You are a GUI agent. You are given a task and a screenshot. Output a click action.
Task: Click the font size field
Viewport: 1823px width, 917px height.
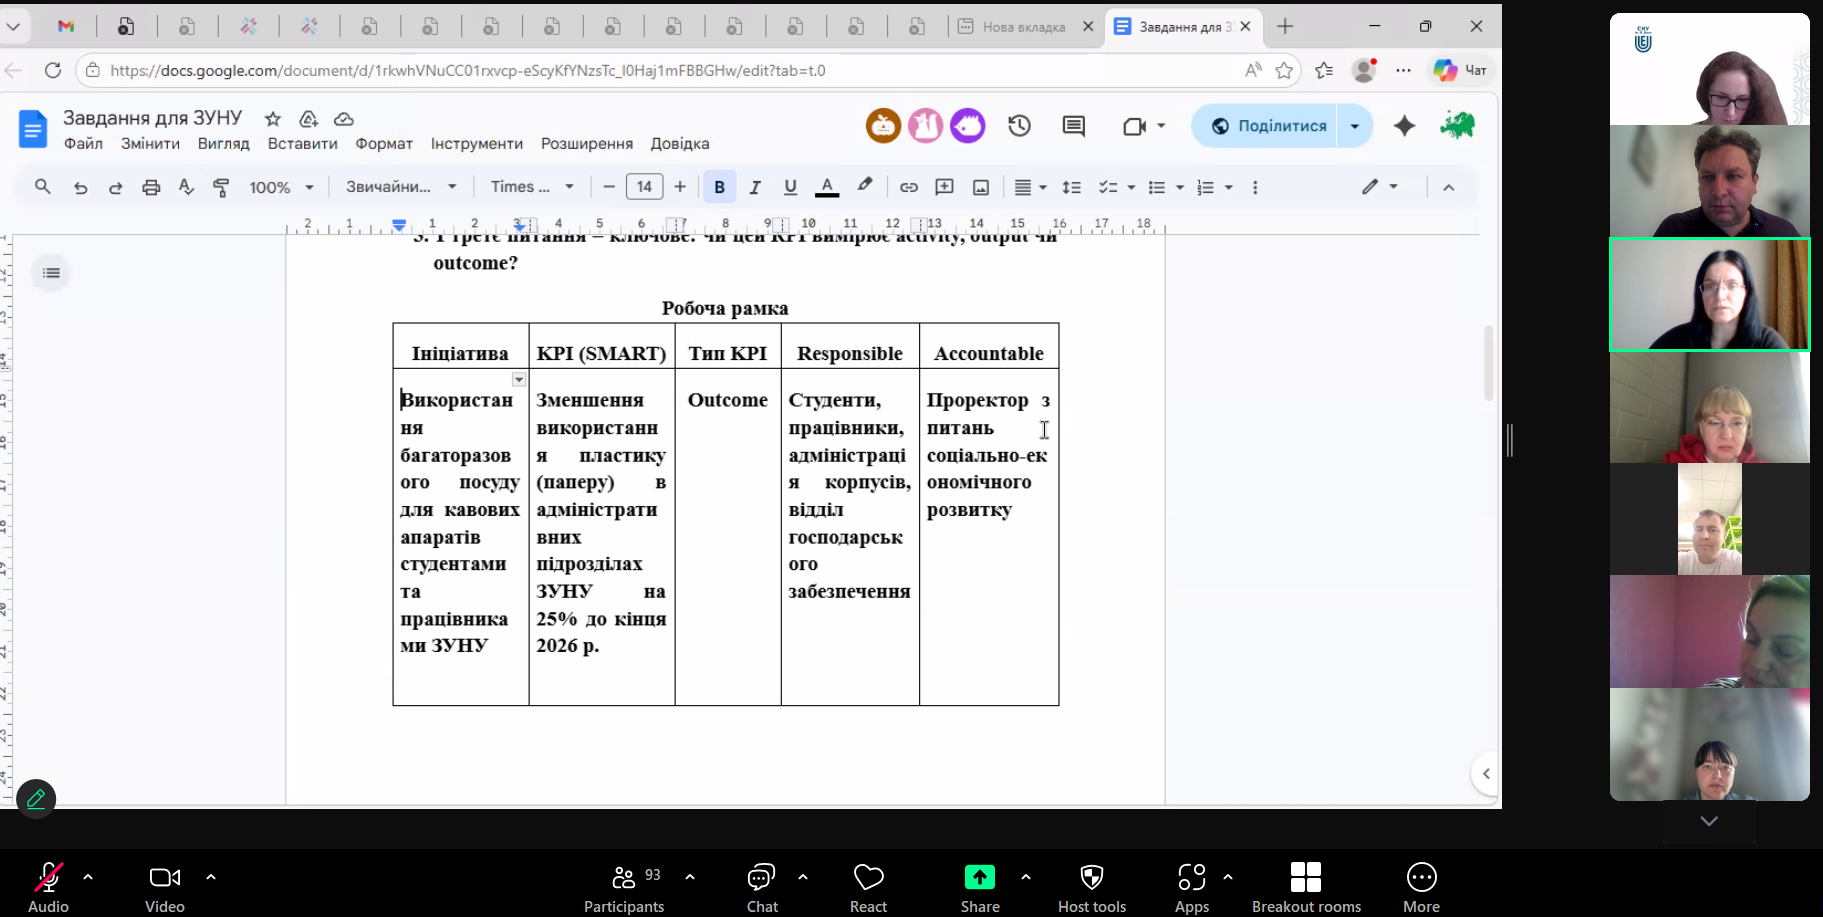point(644,187)
